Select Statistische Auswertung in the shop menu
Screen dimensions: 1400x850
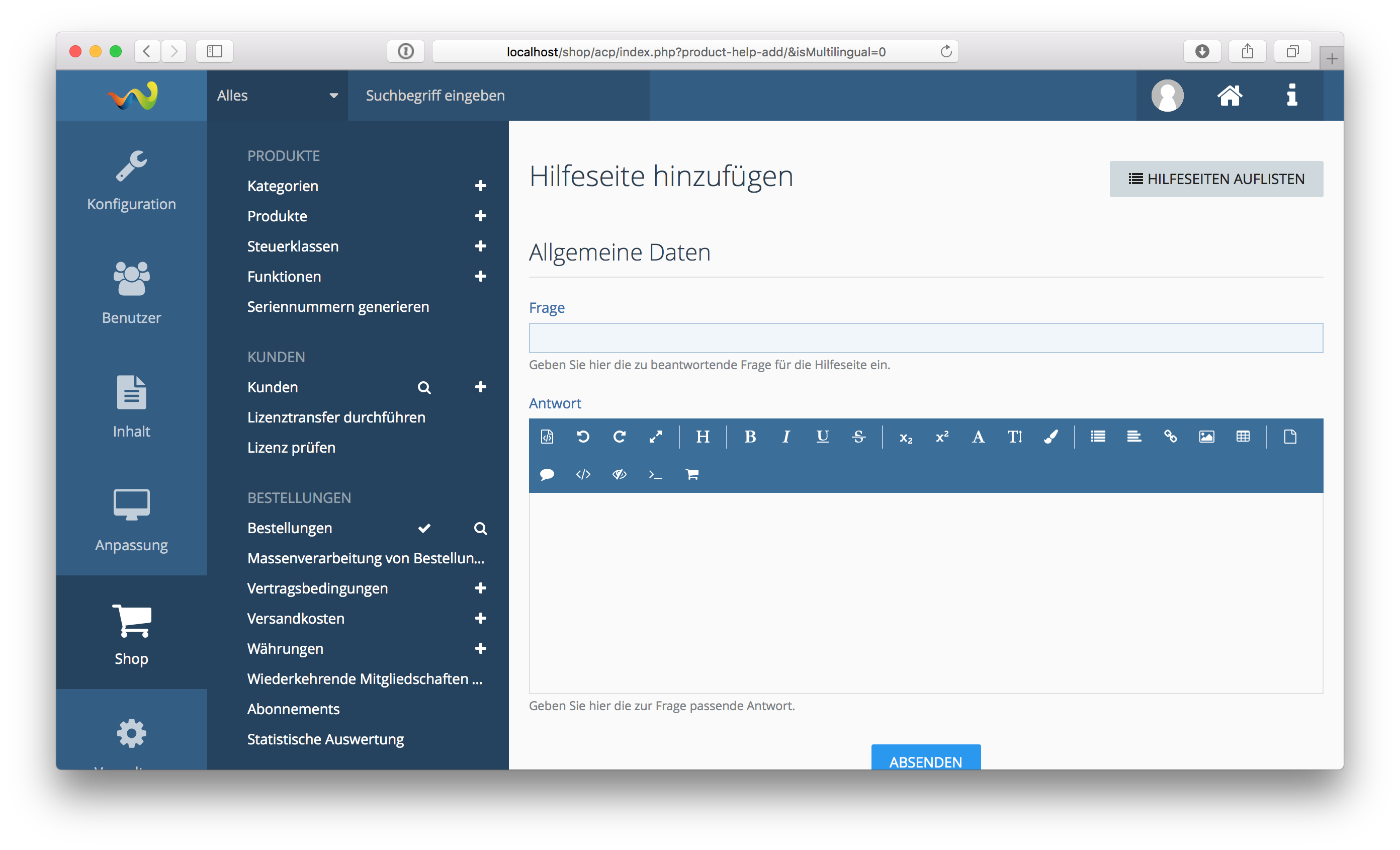(x=326, y=740)
